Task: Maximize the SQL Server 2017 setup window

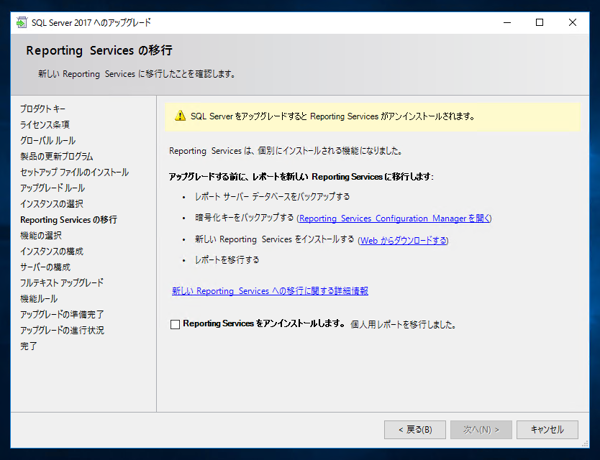Action: [540, 23]
